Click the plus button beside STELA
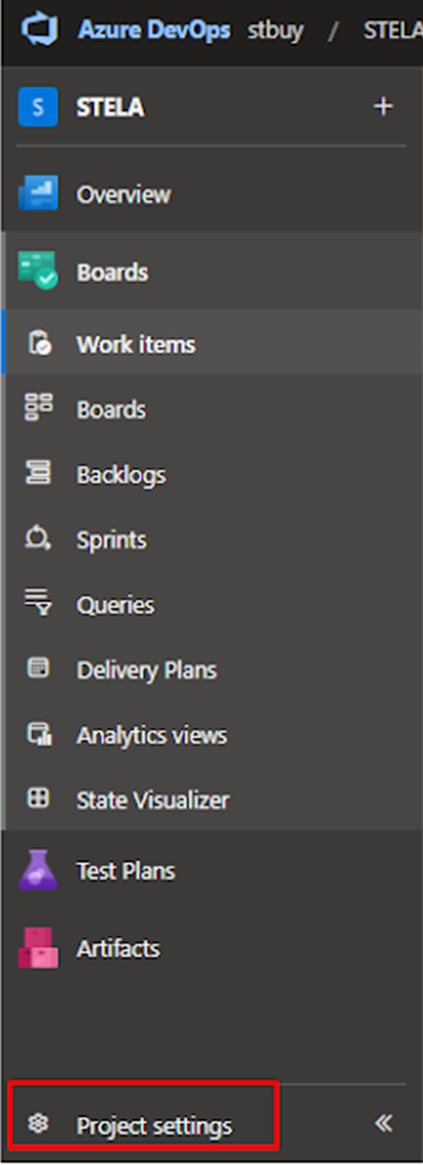Screen dimensions: 423x1165 tap(383, 107)
